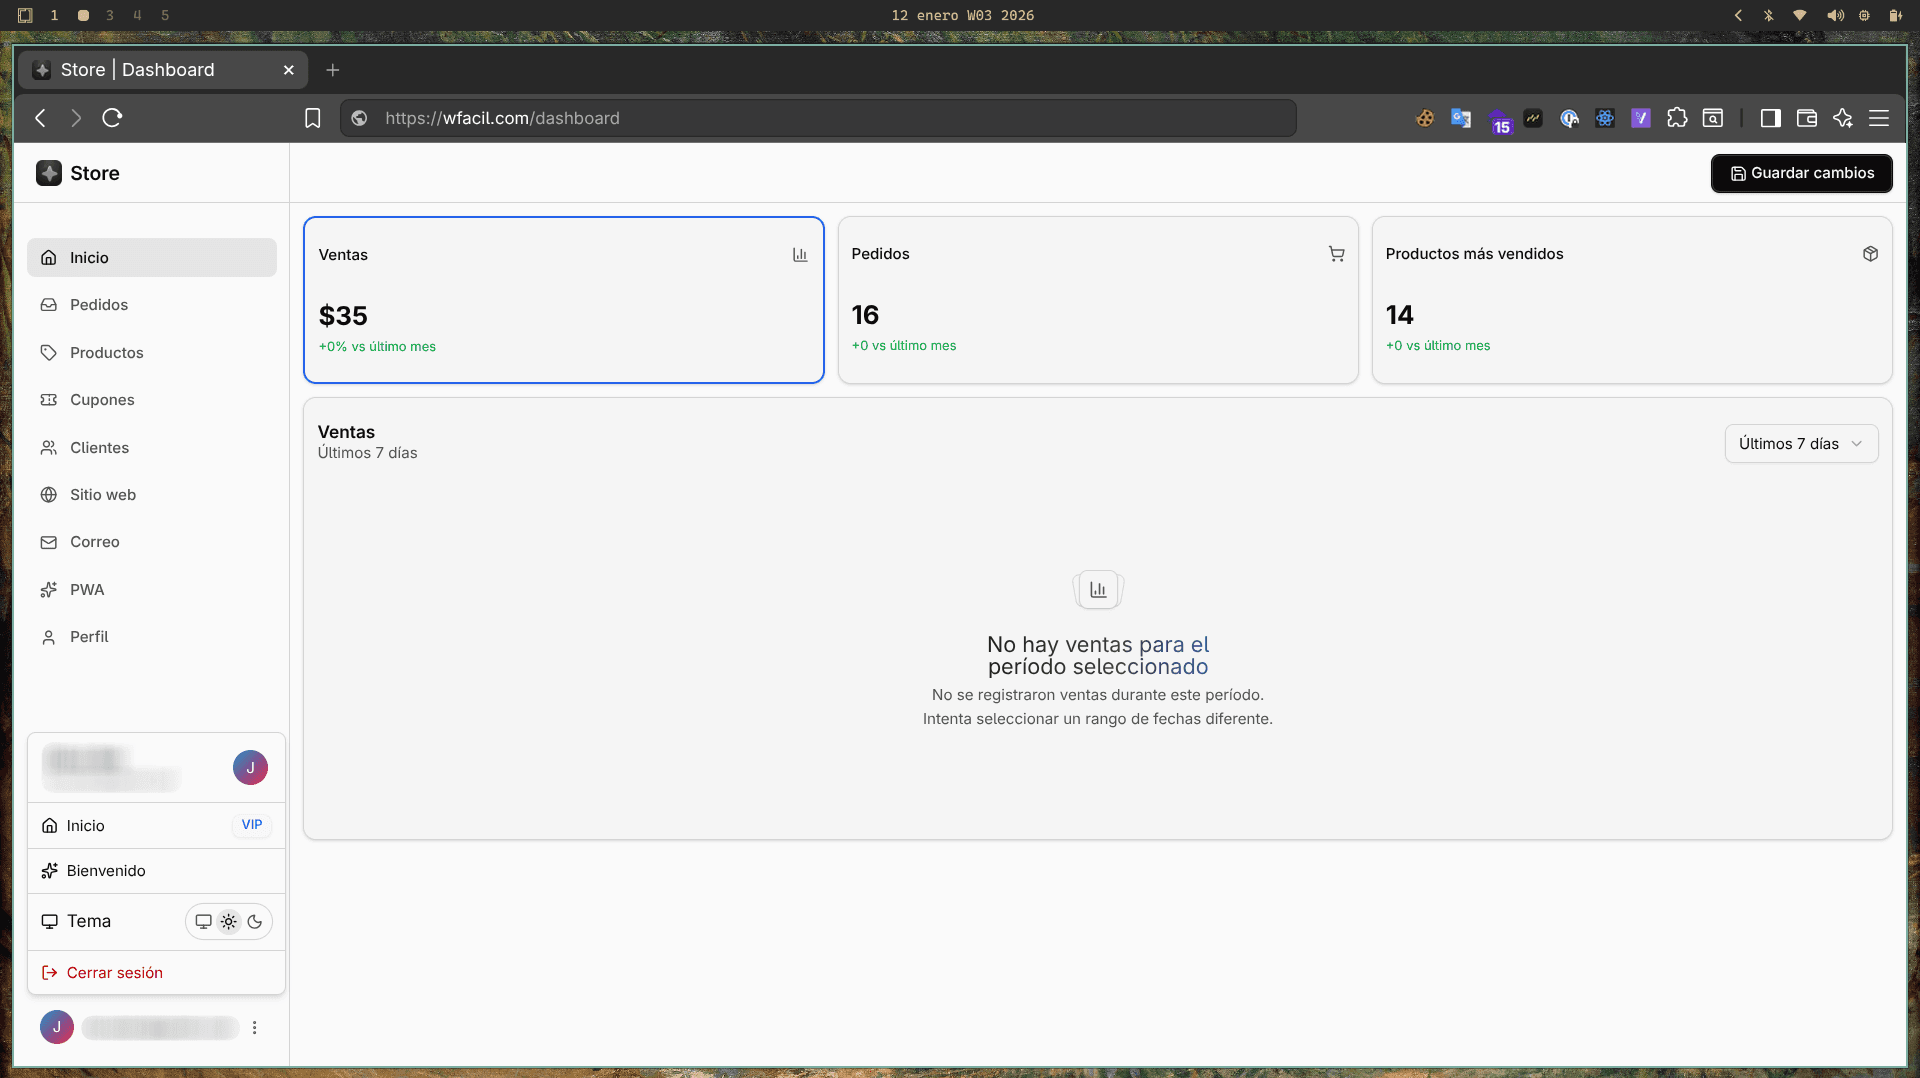The height and width of the screenshot is (1078, 1920).
Task: Select Perfil in the sidebar menu
Action: (88, 636)
